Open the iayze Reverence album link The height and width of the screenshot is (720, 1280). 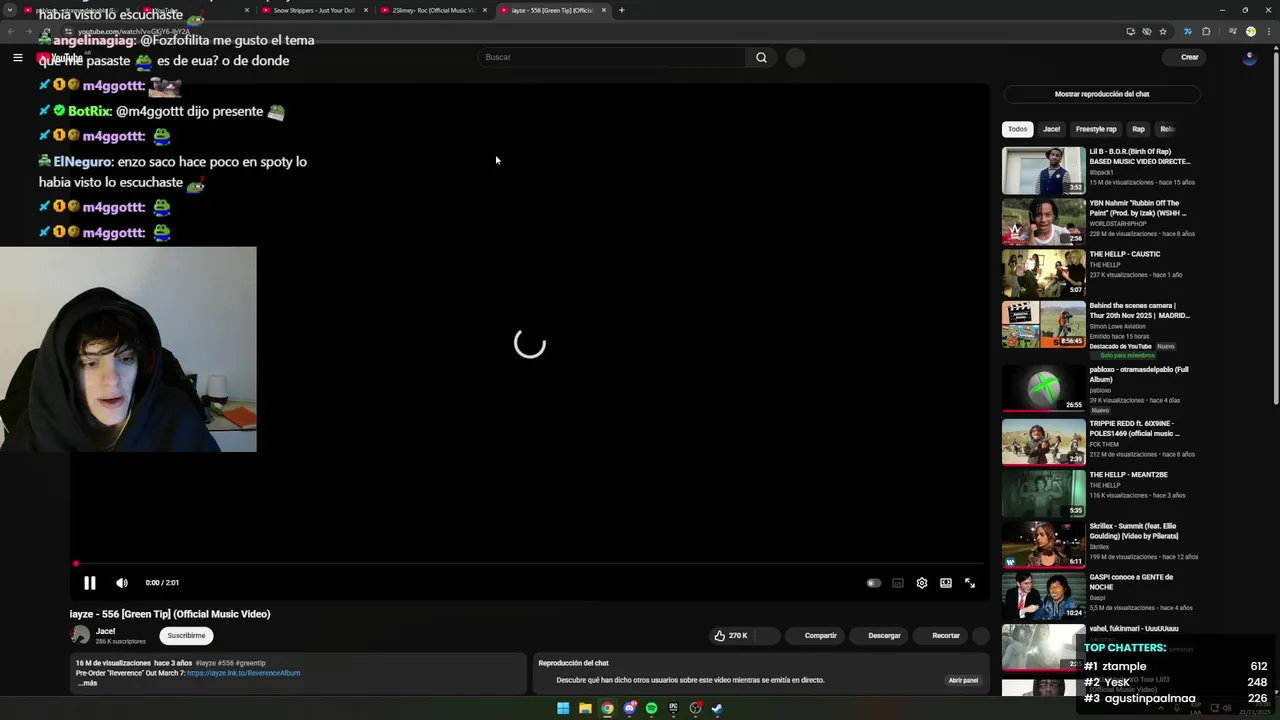tap(243, 673)
